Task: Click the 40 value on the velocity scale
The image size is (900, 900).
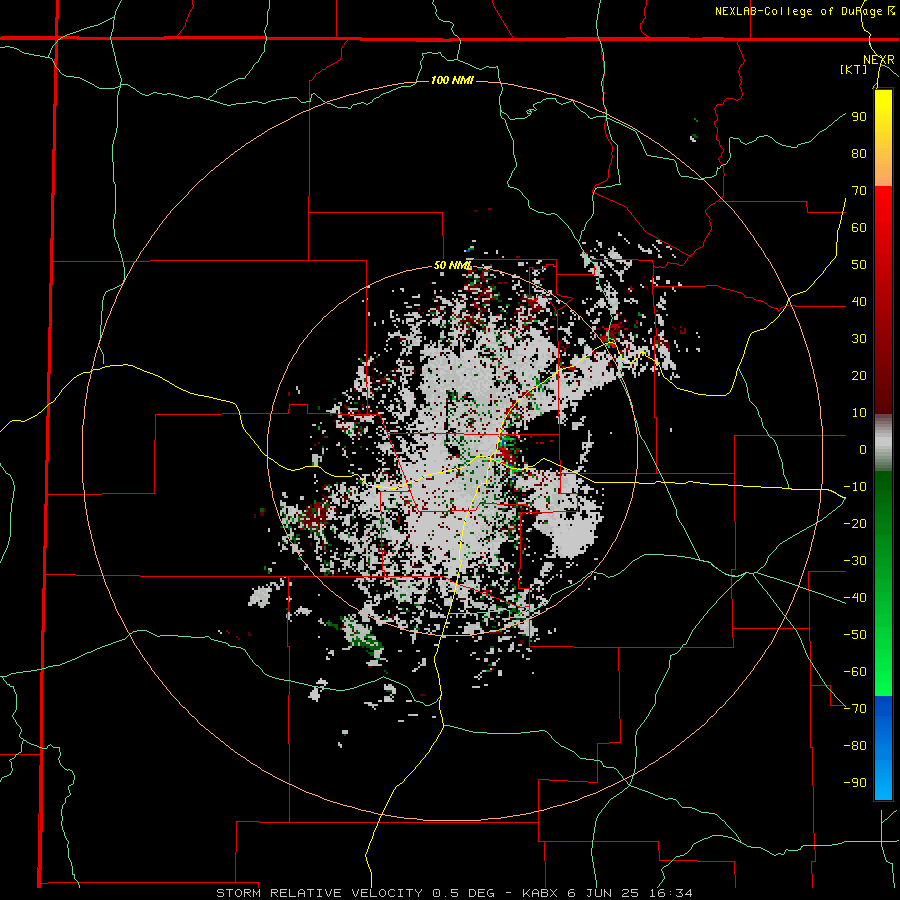Action: [x=859, y=301]
